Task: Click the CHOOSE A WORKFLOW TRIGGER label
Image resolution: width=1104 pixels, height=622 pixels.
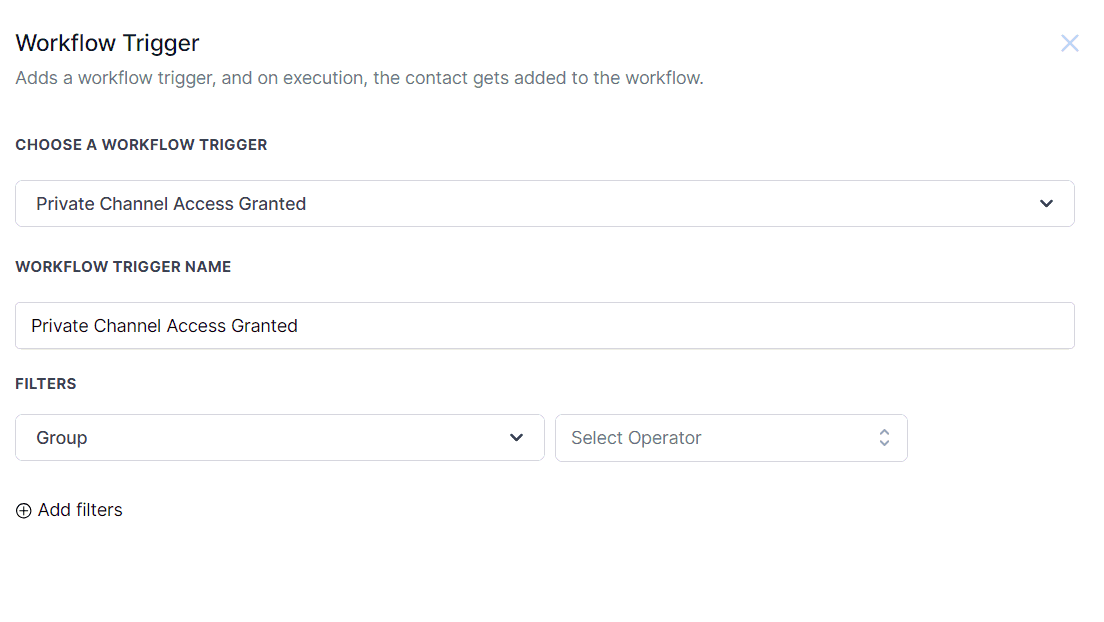Action: [141, 145]
